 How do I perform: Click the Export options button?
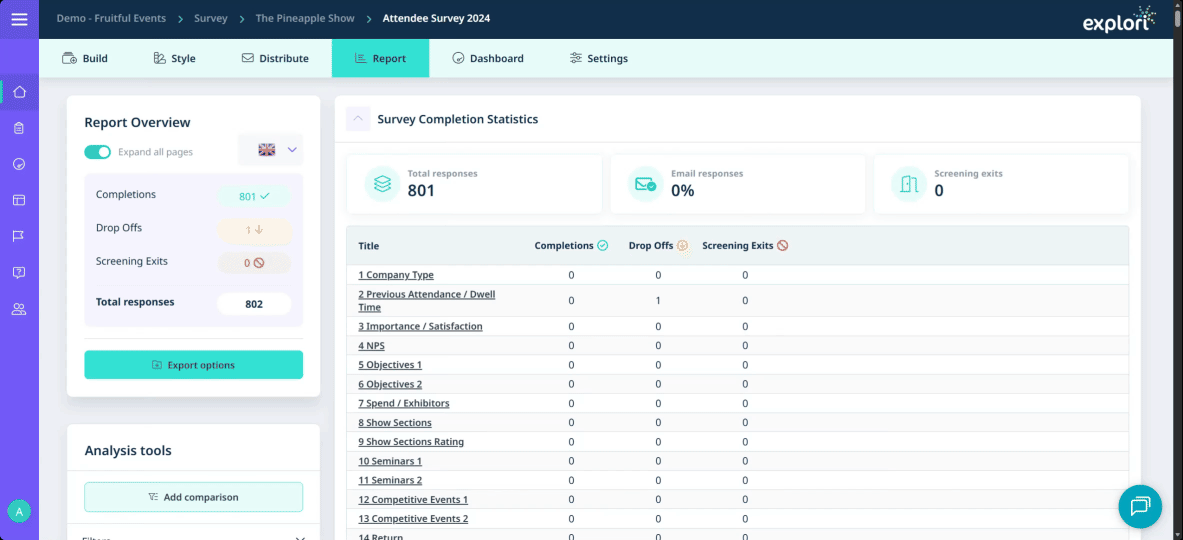193,365
